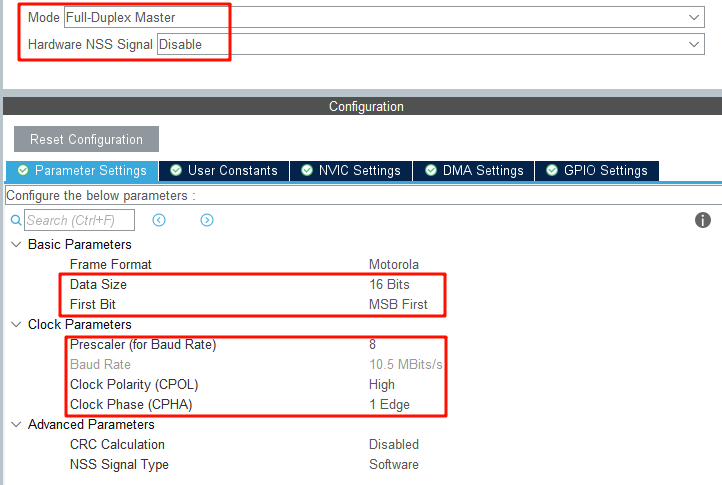Select the Data Size 16 Bits value
Image resolution: width=722 pixels, height=485 pixels.
pos(389,285)
